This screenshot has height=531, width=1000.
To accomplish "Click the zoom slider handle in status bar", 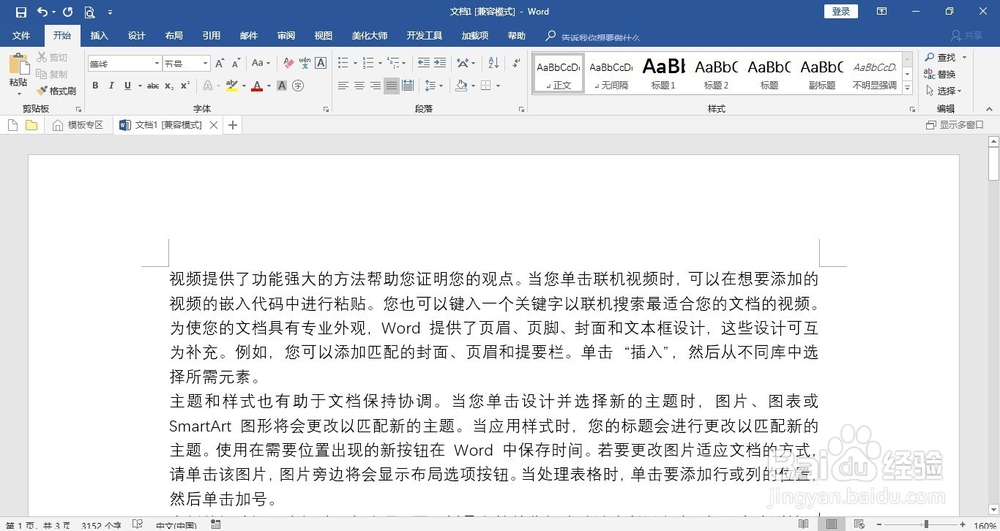I will tap(926, 525).
